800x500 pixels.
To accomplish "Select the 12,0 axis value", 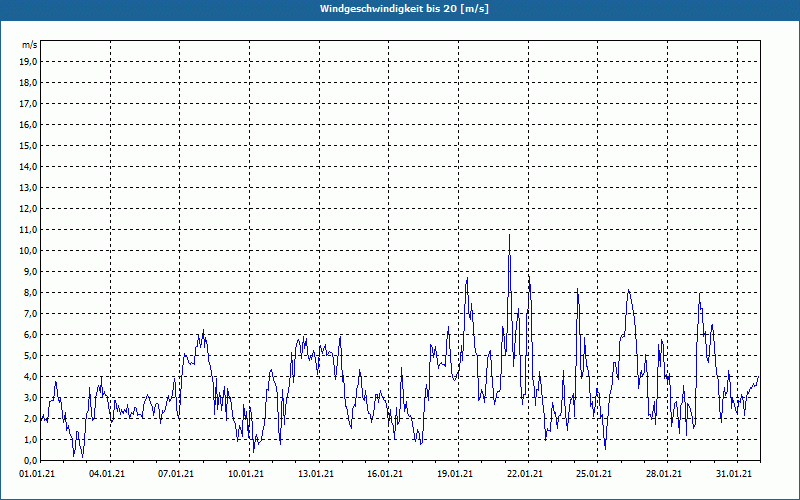I will 28,208.
